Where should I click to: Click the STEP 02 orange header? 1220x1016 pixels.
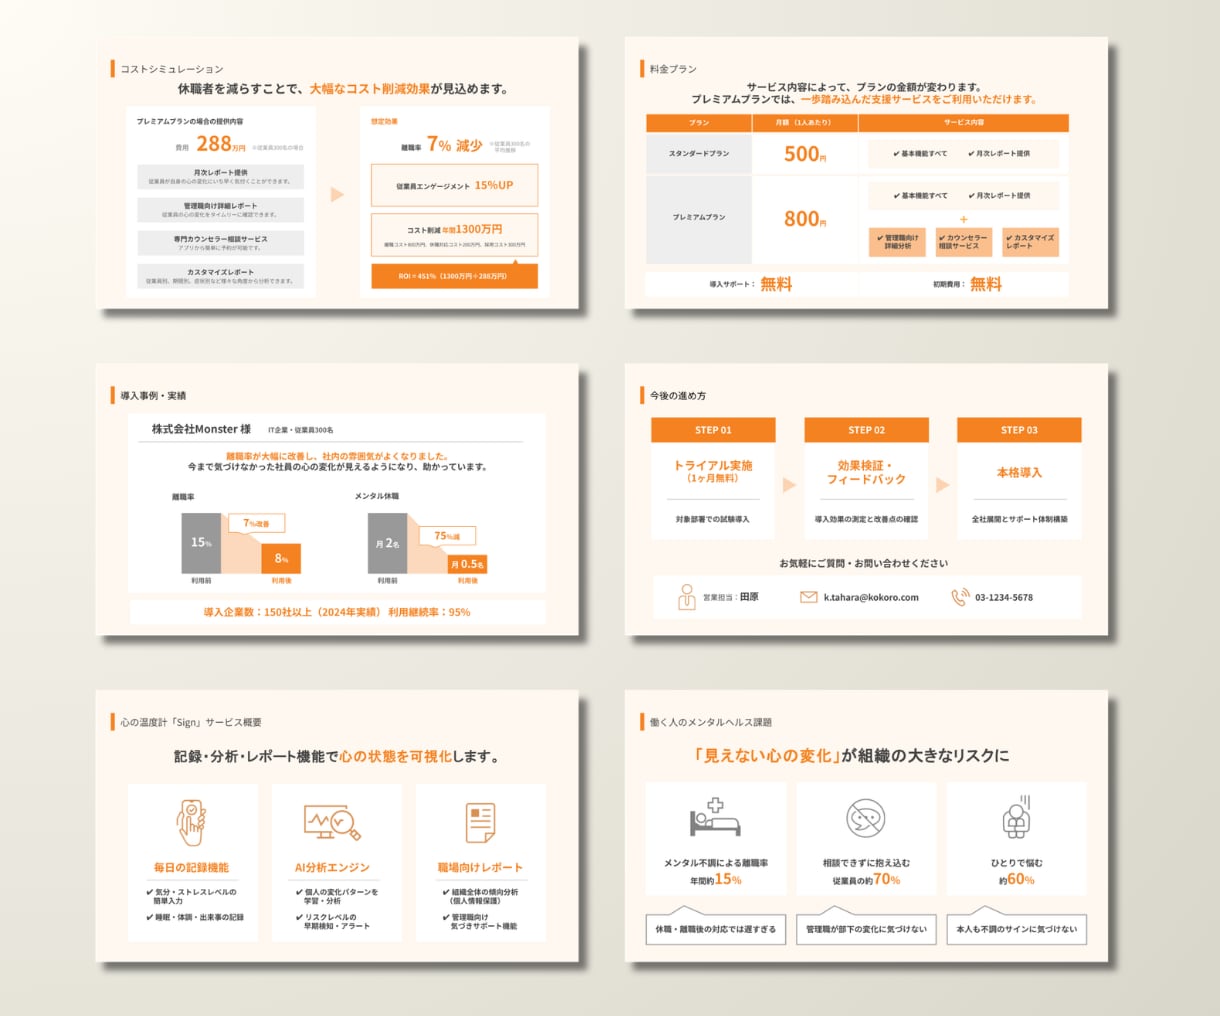[x=866, y=430]
